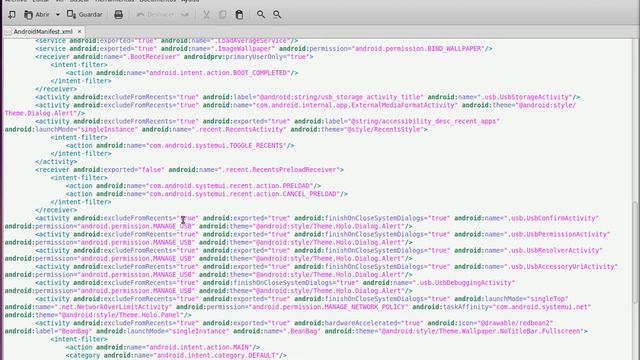Click '@string/accessibility_desc_recent_apps' label value
This screenshot has width=640, height=360.
coord(424,121)
